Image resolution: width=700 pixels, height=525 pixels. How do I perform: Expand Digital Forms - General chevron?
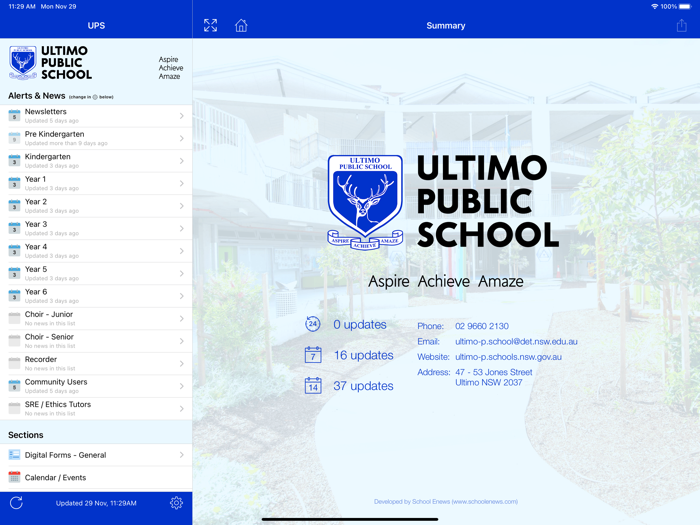pyautogui.click(x=182, y=455)
